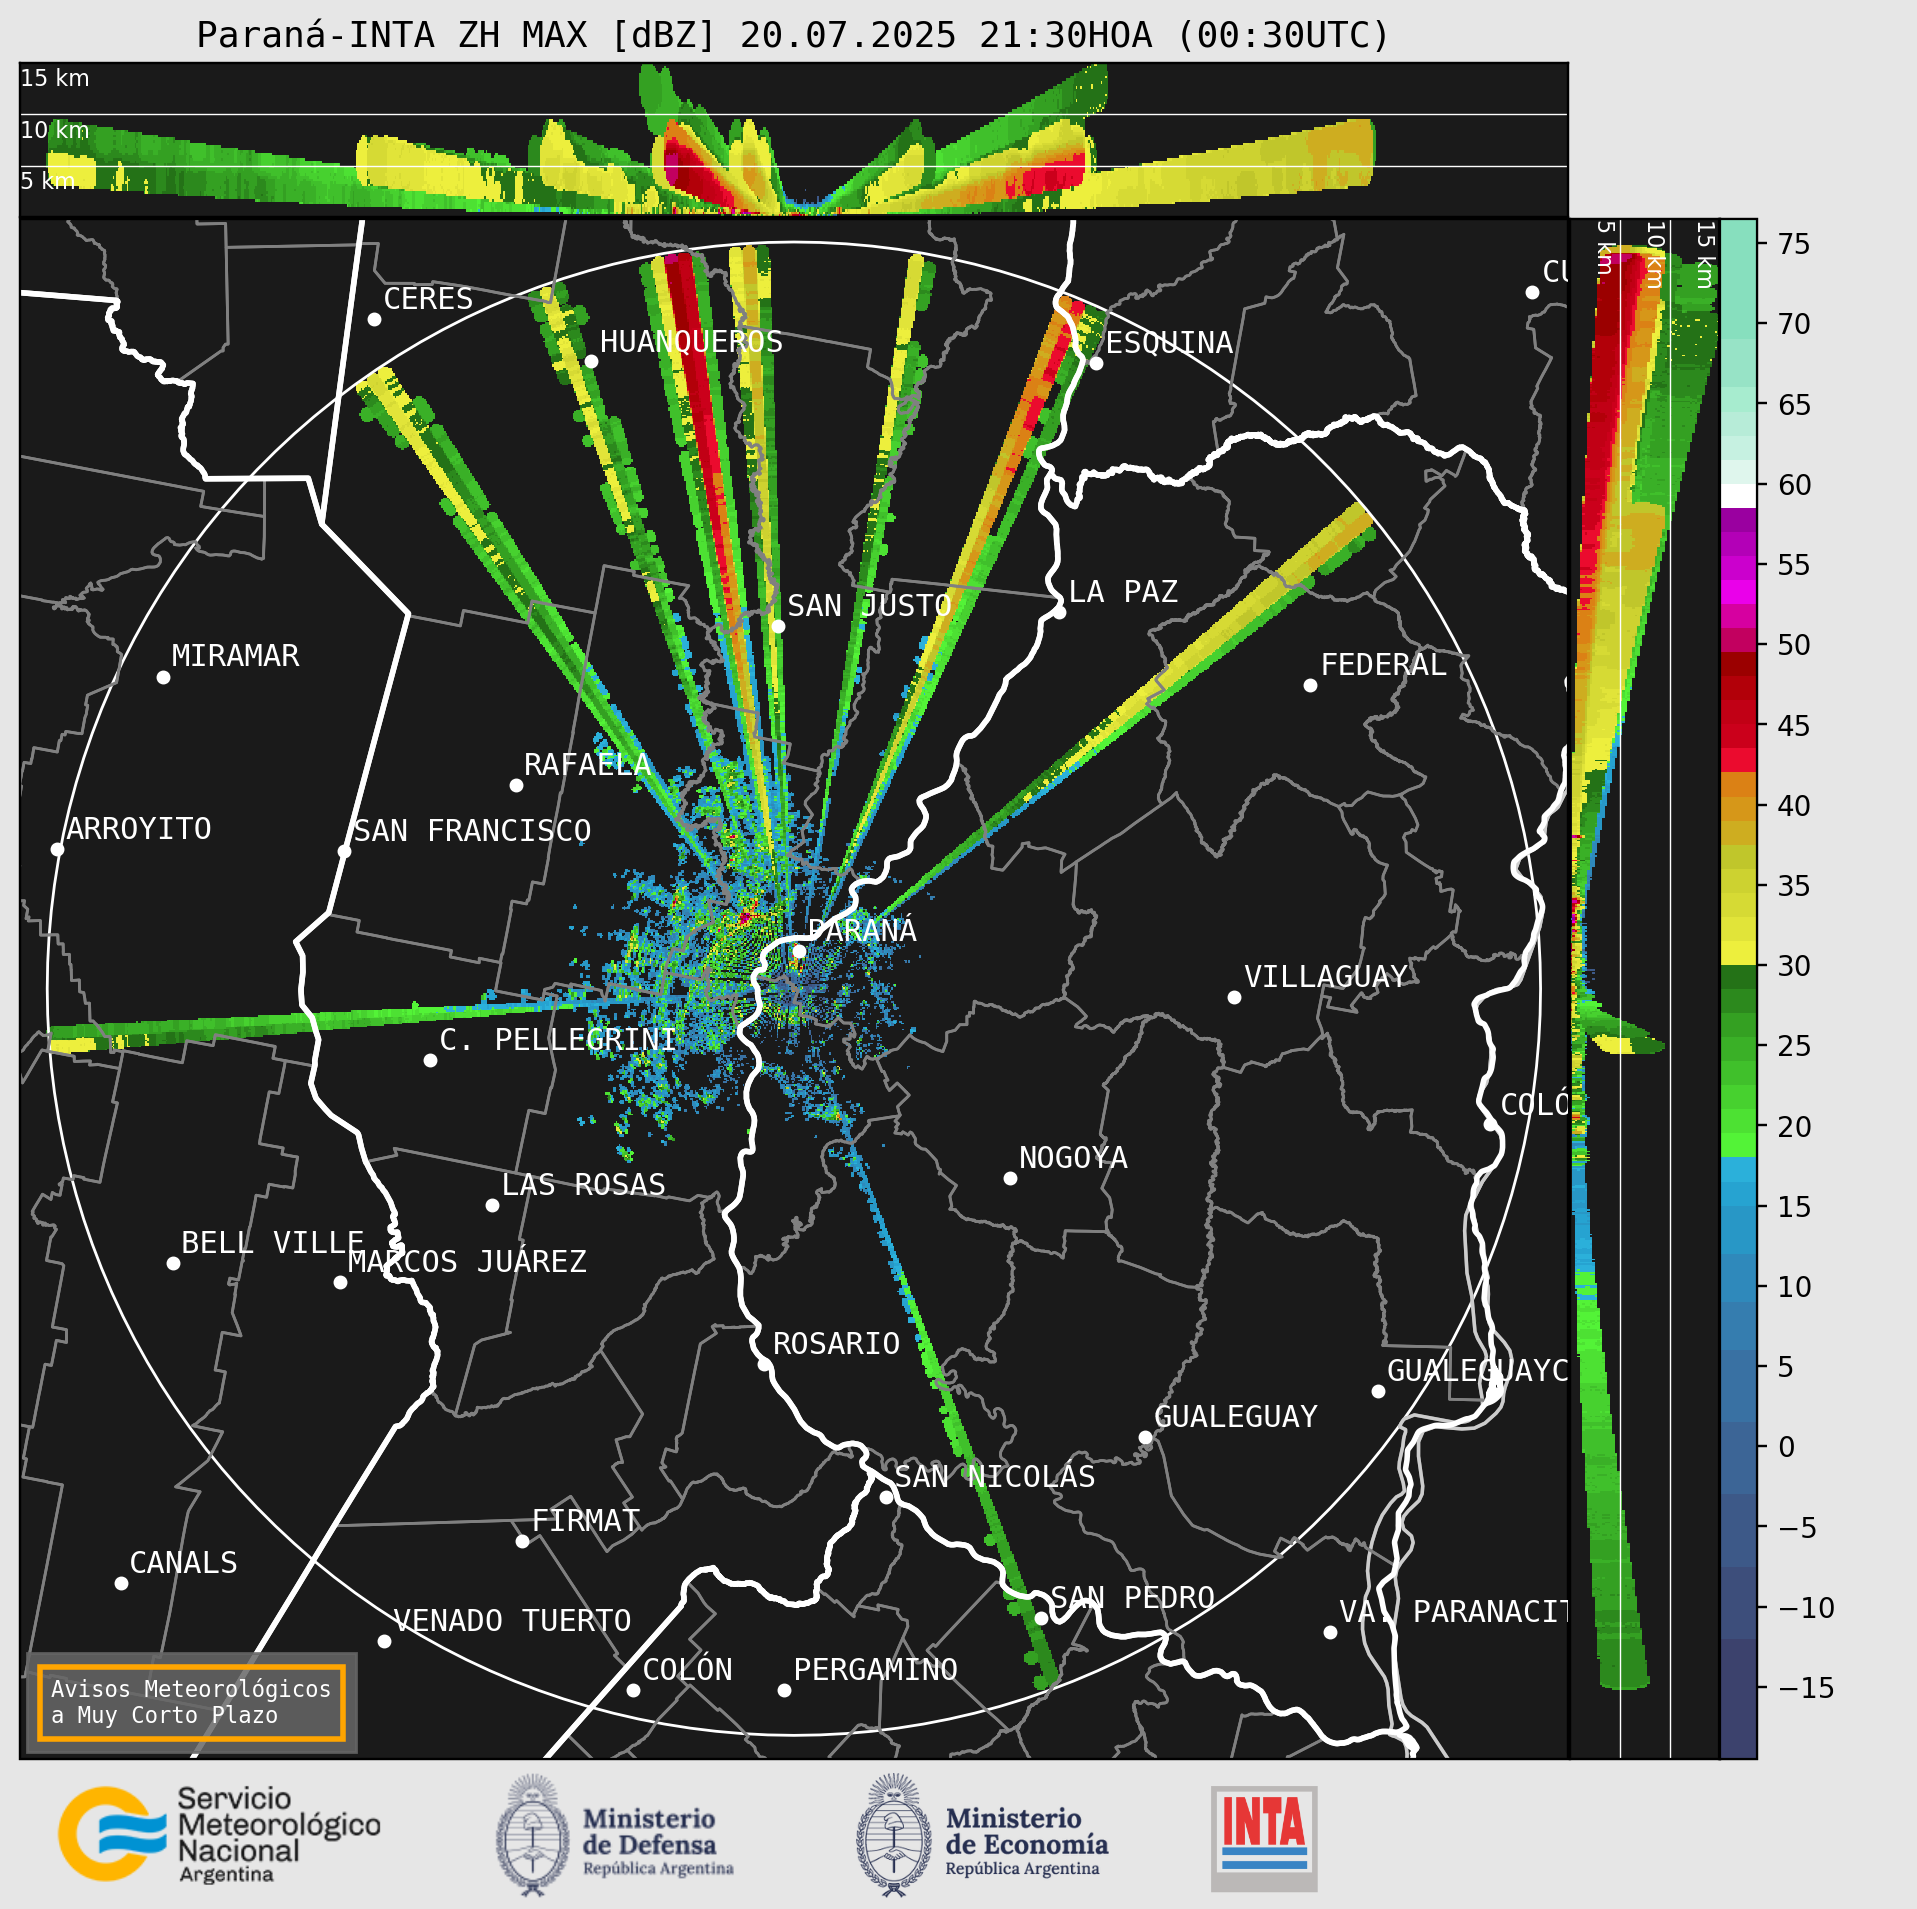Click the MIRAMAR city marker dot

tap(163, 677)
